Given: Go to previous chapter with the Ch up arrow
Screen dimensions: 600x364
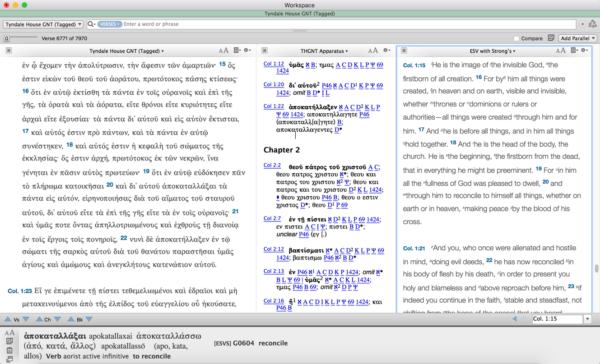Looking at the screenshot, I should (39, 319).
